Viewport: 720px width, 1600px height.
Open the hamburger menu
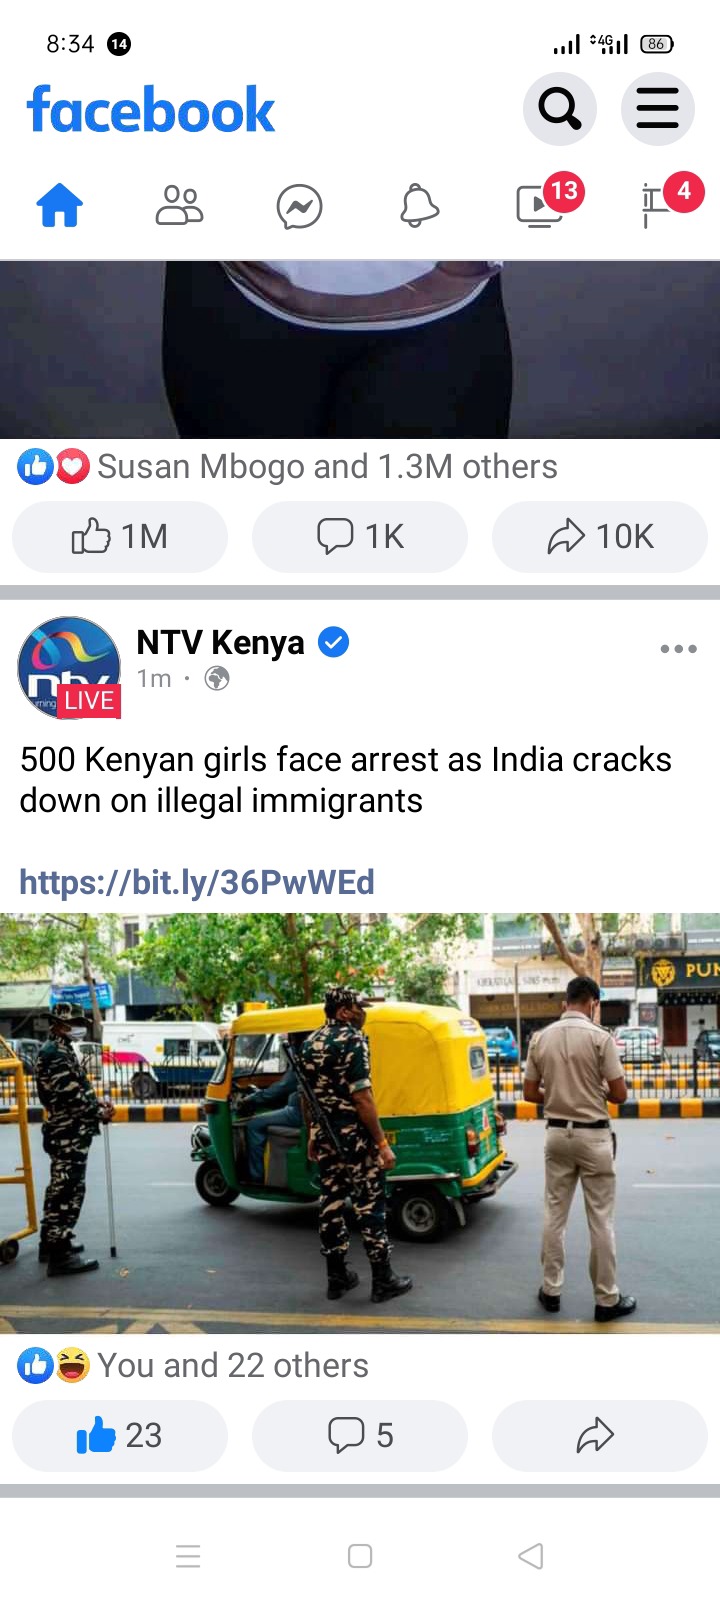pos(657,109)
